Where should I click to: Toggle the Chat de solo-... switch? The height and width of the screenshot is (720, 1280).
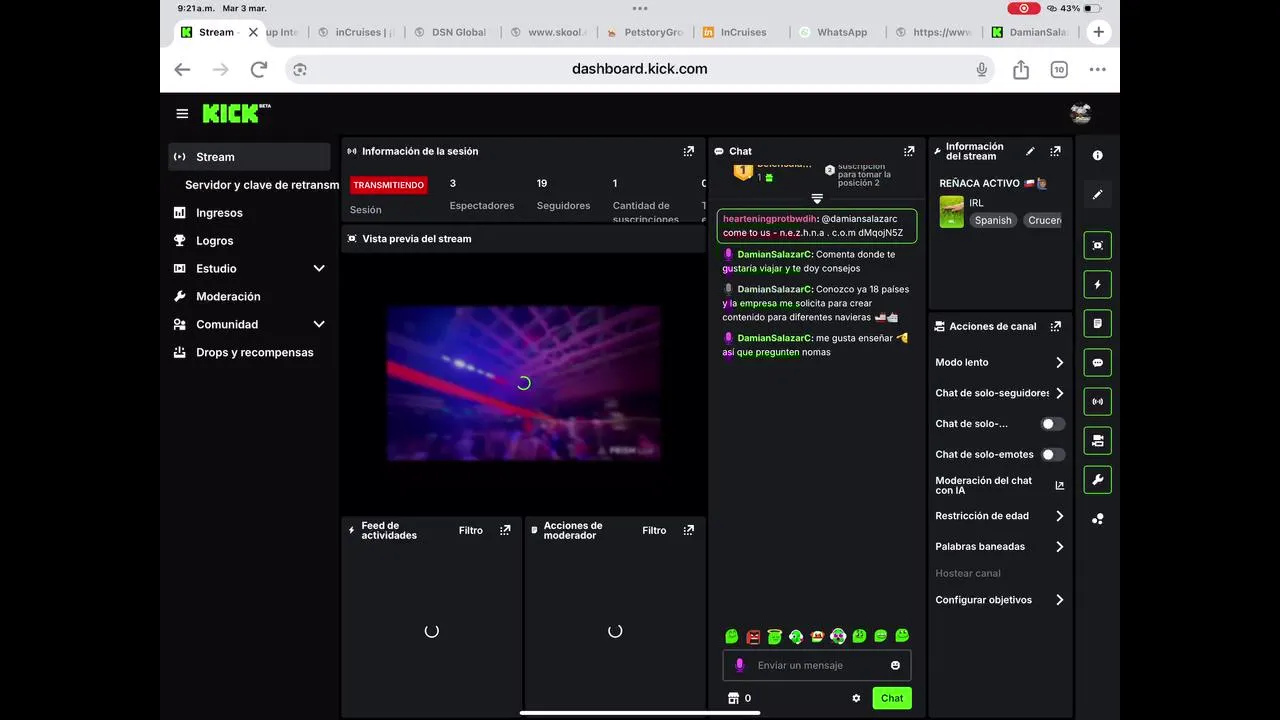tap(1052, 424)
